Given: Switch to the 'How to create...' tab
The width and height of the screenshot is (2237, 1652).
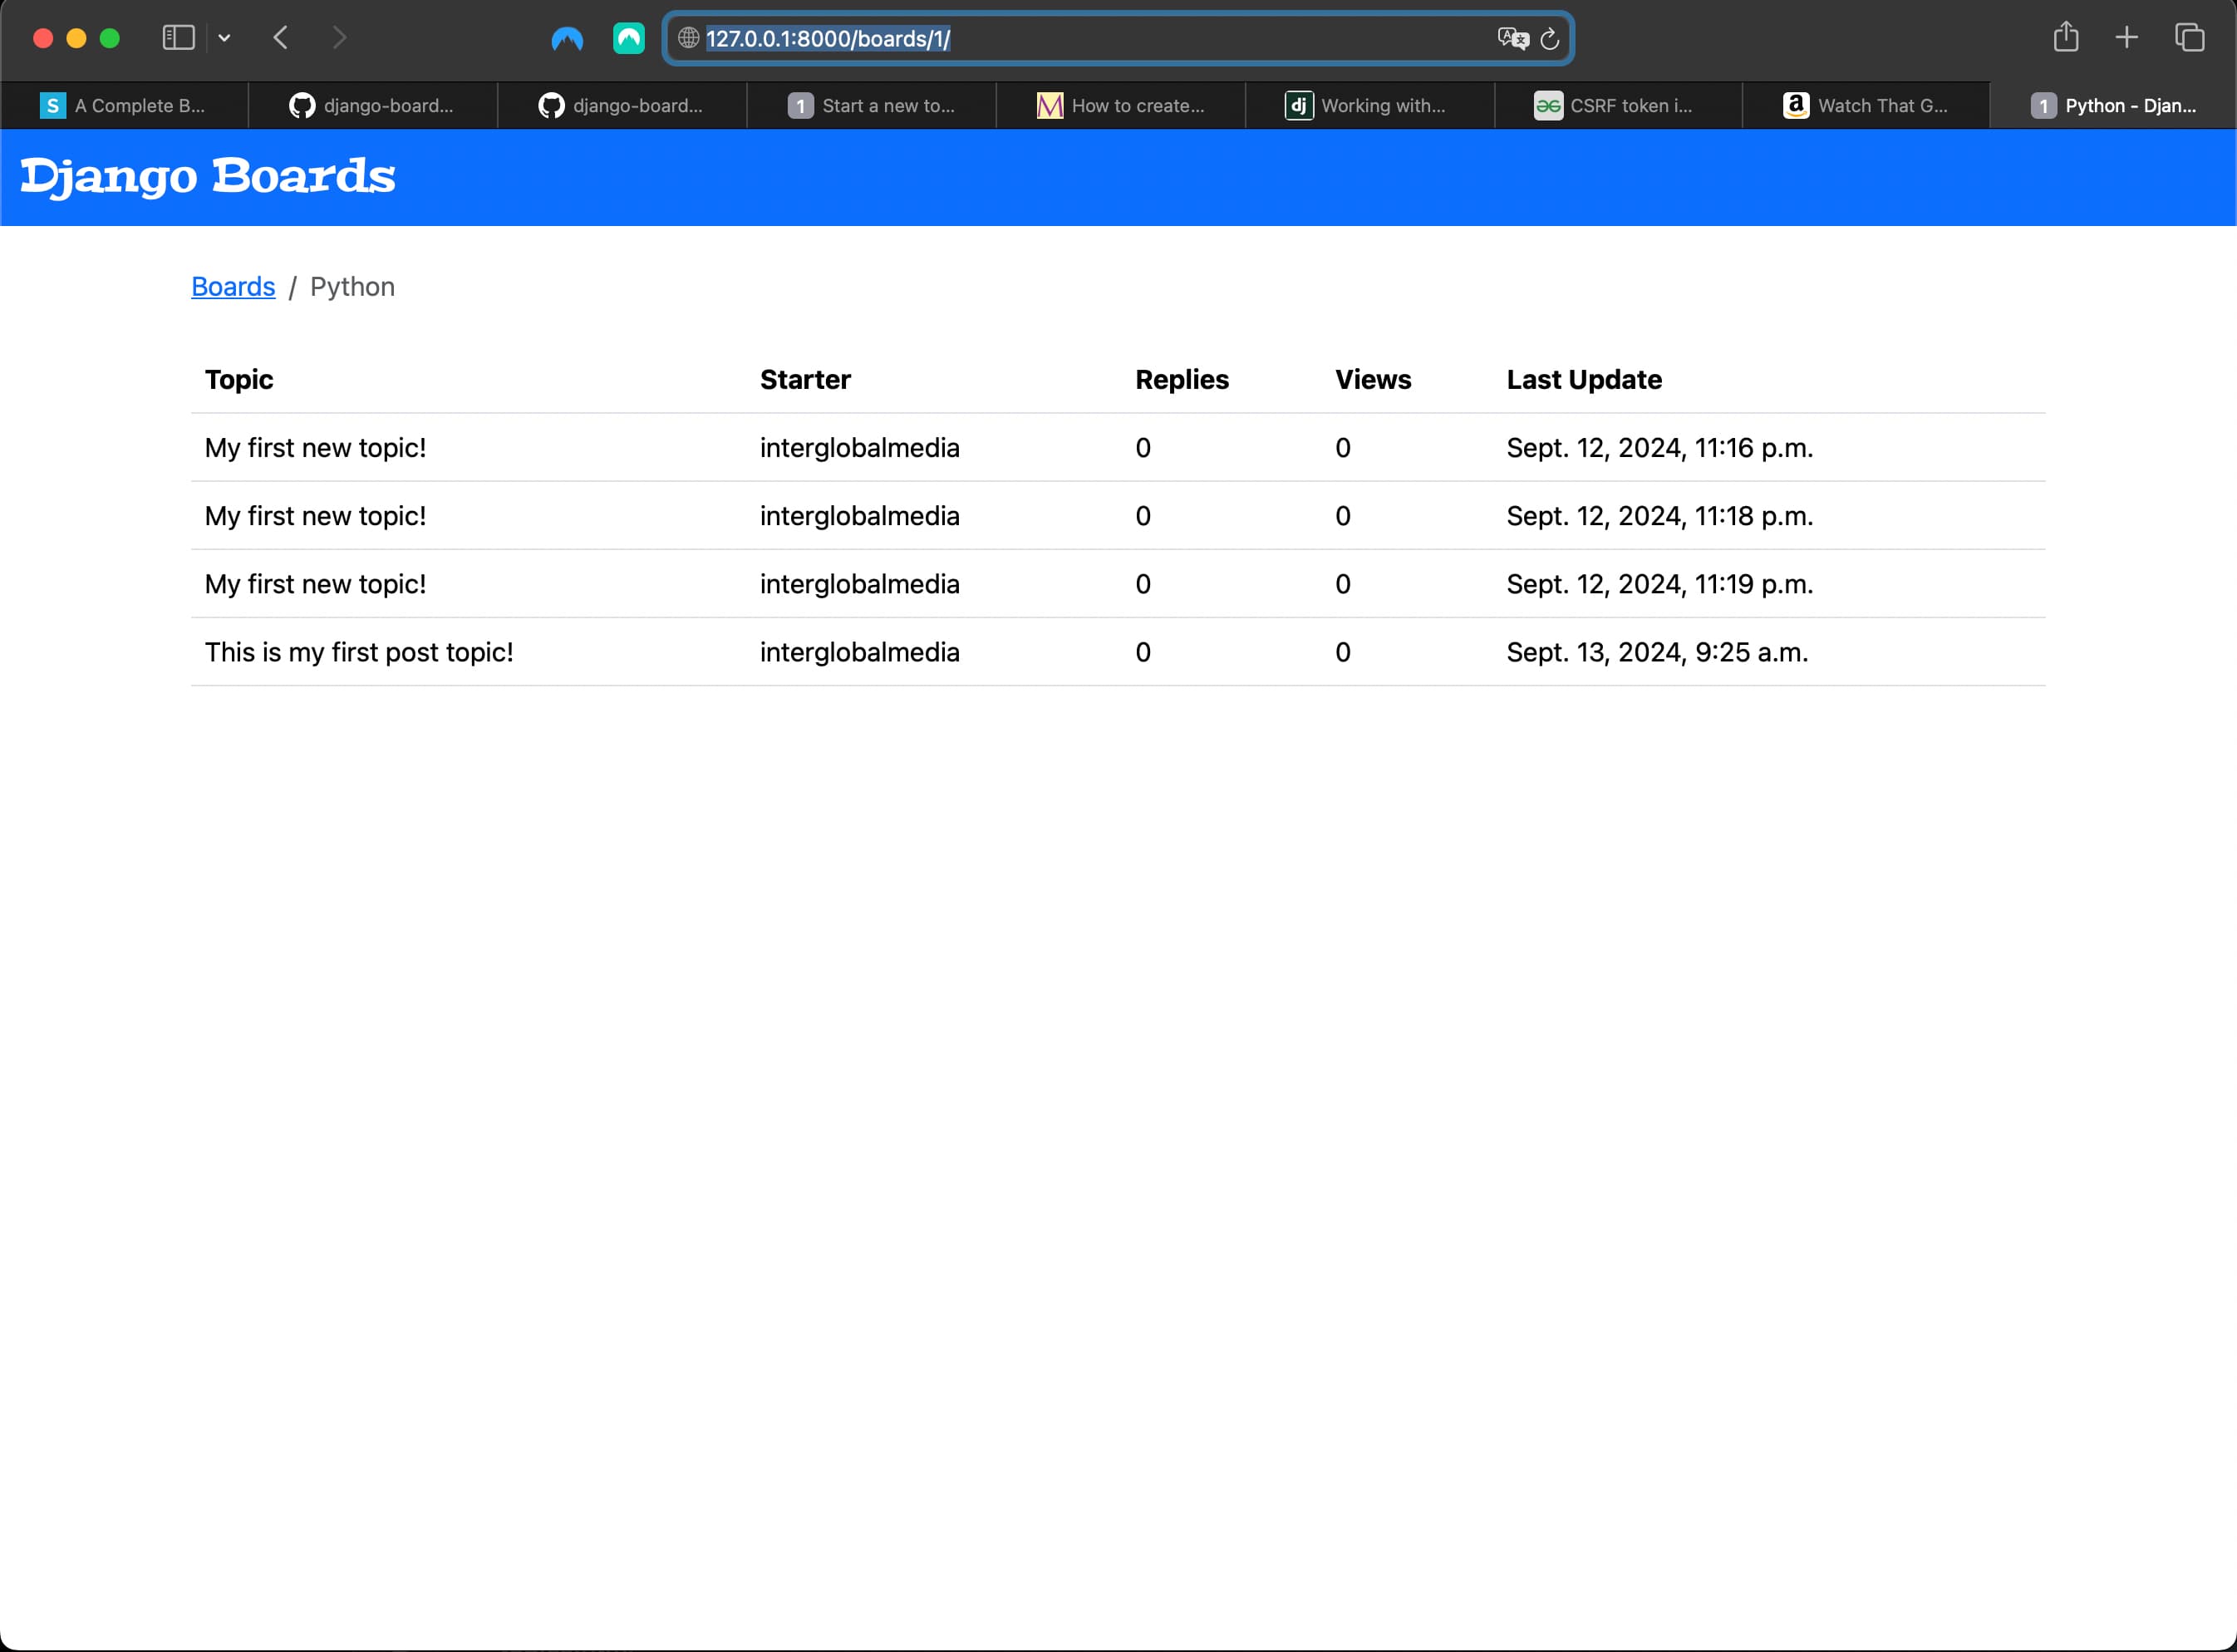Looking at the screenshot, I should pos(1121,105).
